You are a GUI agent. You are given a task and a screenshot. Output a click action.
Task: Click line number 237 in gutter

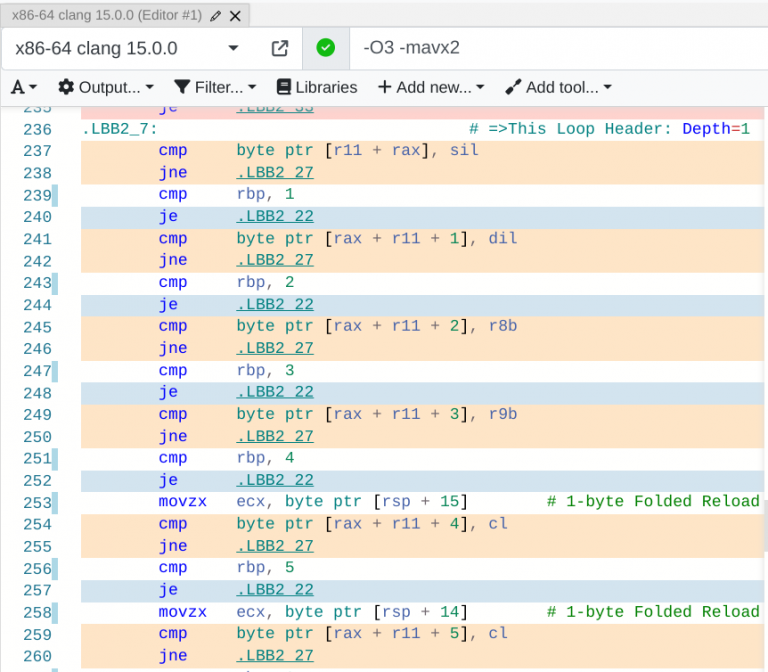pyautogui.click(x=37, y=151)
